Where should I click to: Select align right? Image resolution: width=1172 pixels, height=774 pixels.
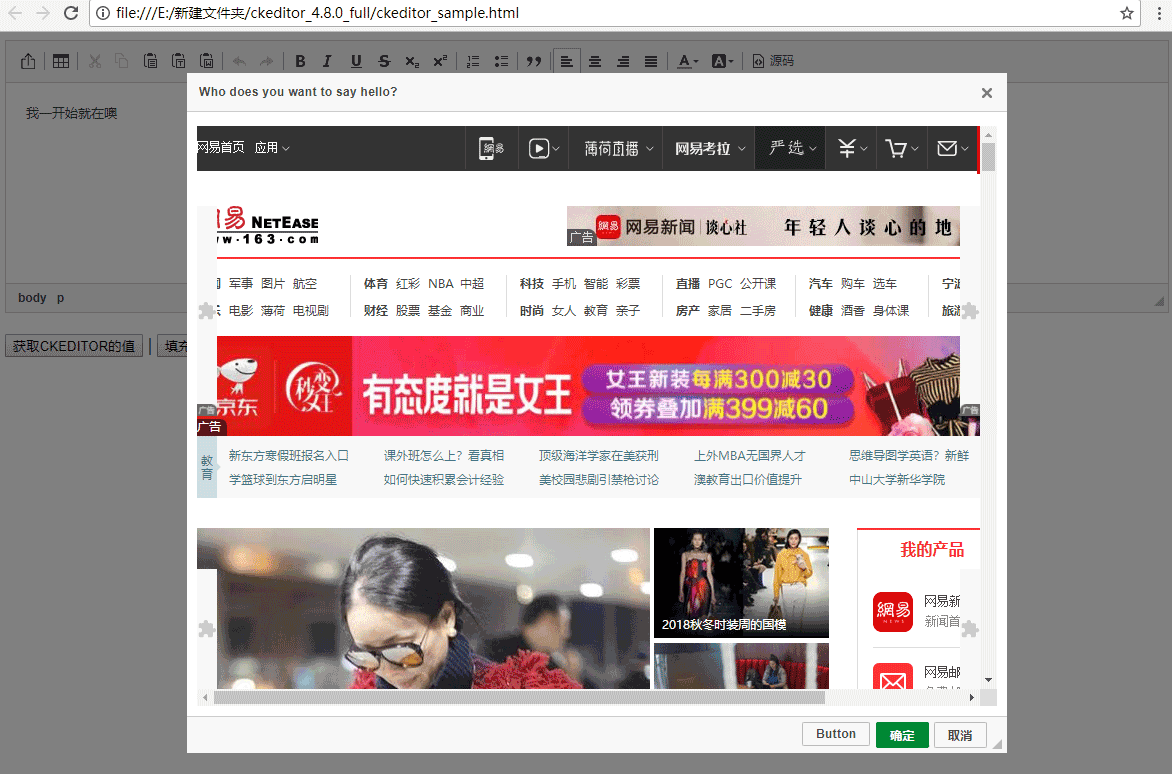[623, 61]
